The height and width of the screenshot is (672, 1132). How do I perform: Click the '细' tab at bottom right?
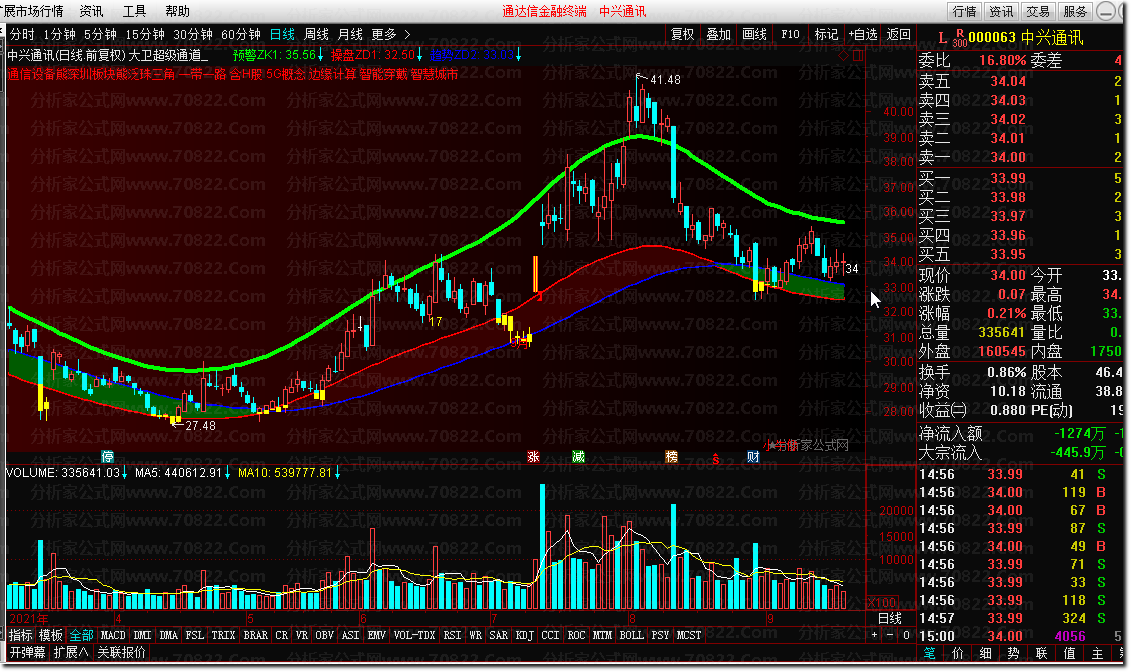click(x=985, y=653)
